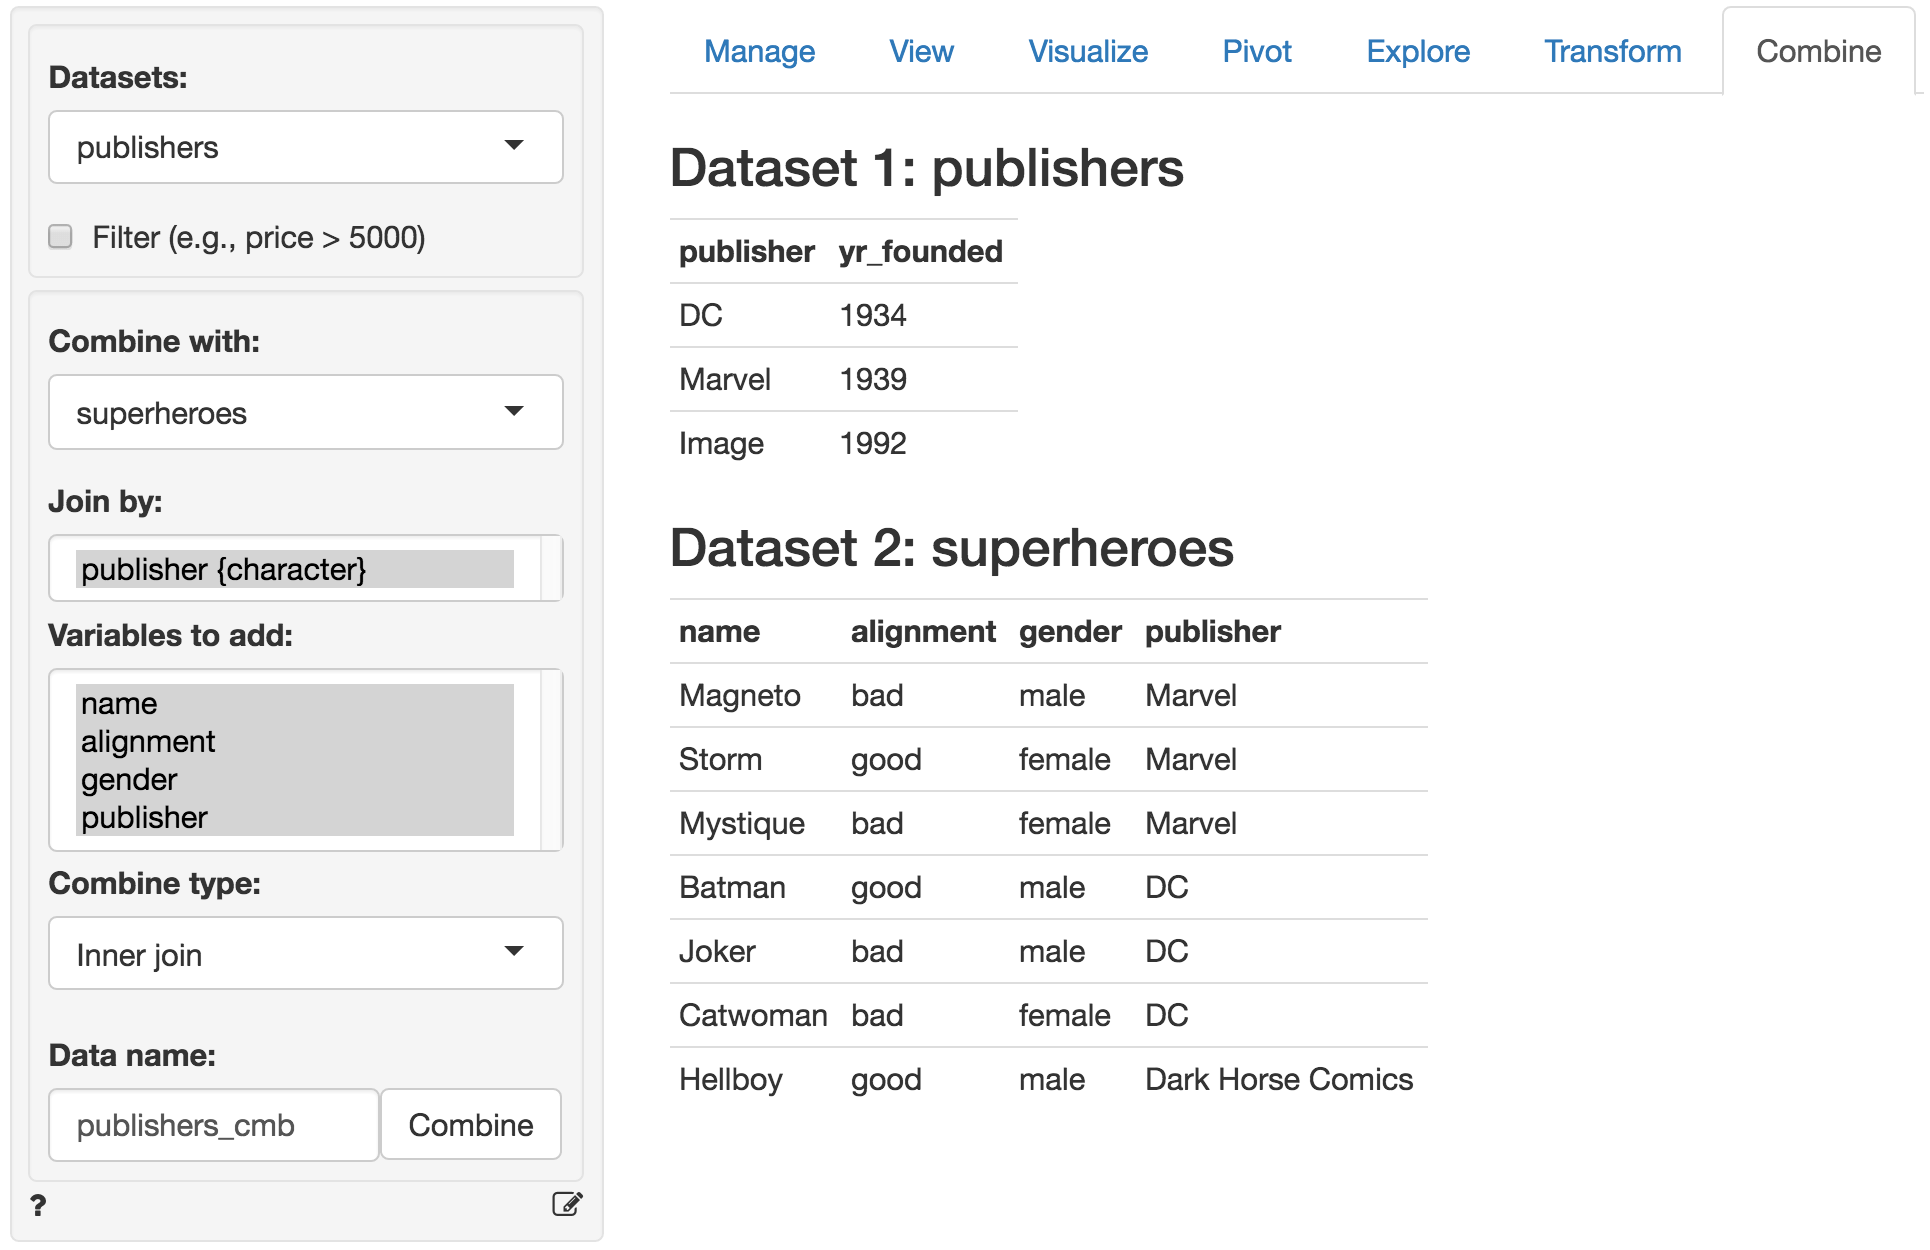Open the Datasets dropdown showing publishers
Image resolution: width=1930 pixels, height=1250 pixels.
coord(305,147)
